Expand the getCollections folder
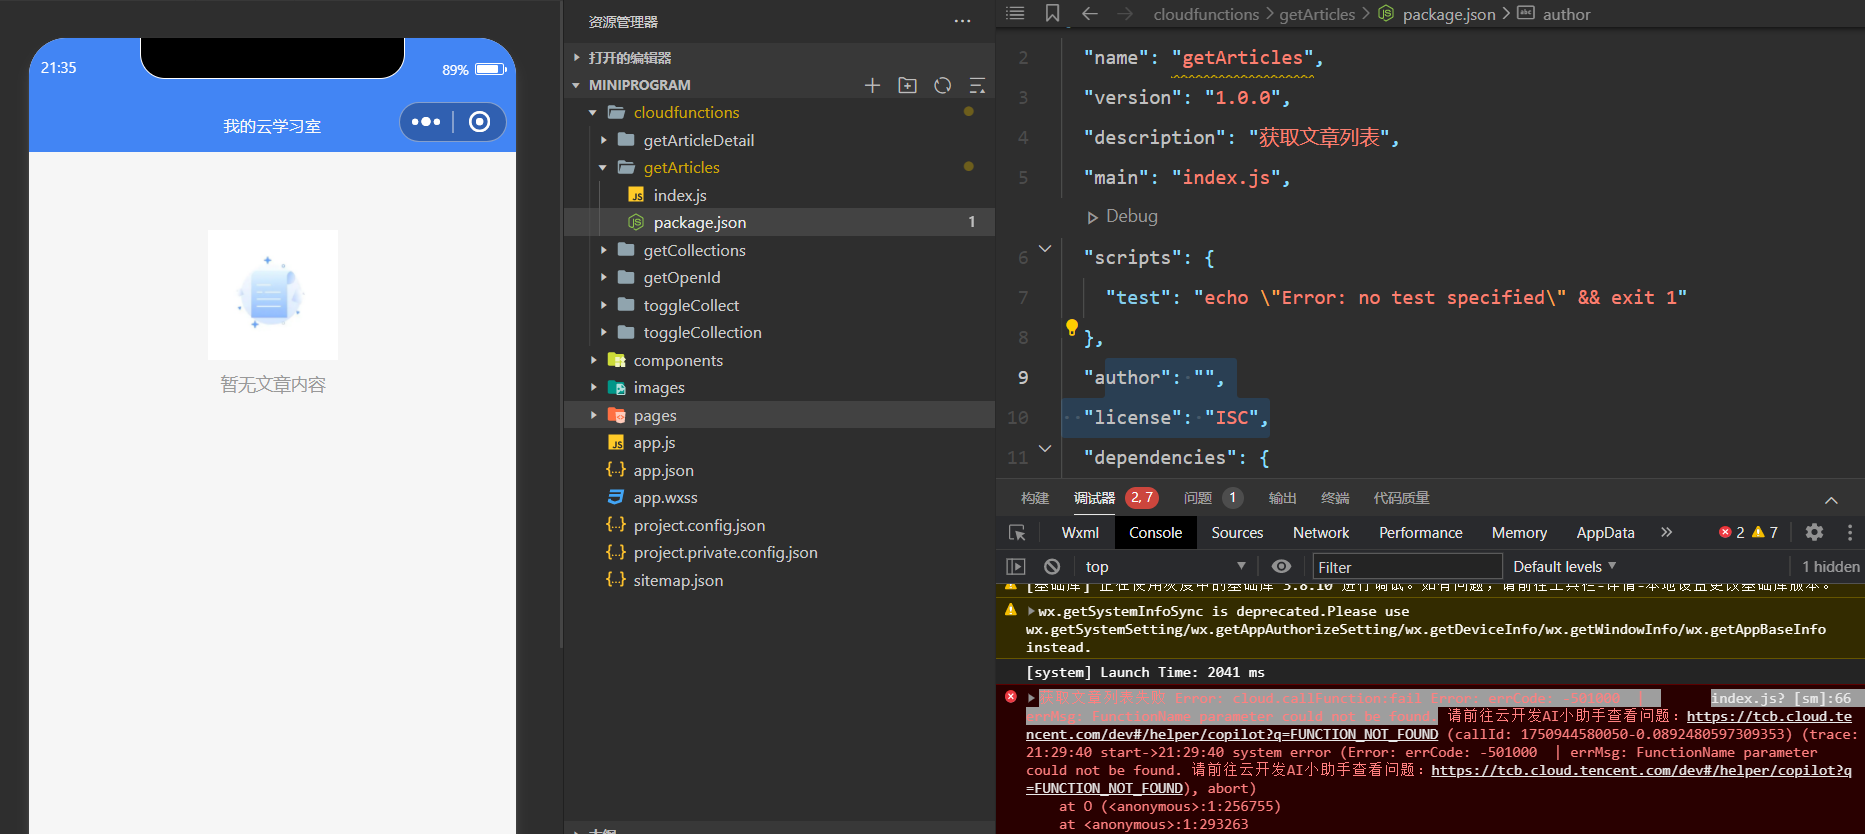This screenshot has width=1865, height=834. [x=603, y=250]
